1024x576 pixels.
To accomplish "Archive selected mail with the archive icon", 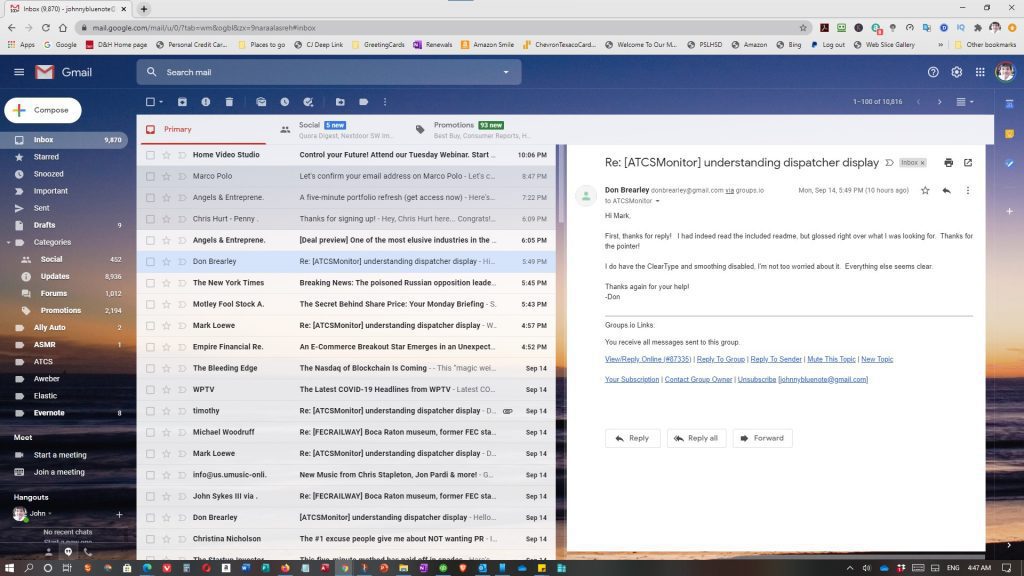I will click(x=182, y=102).
